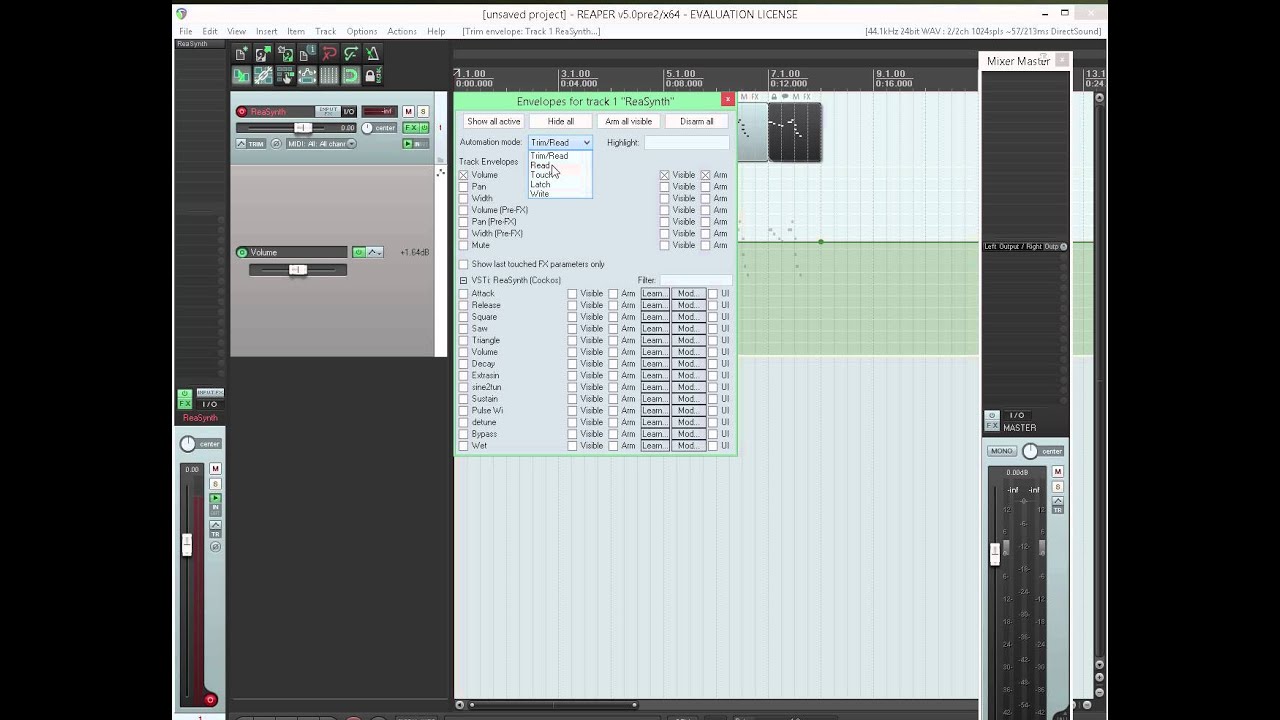Click the red Undo toolbar icon
The image size is (1280, 720).
pos(329,54)
